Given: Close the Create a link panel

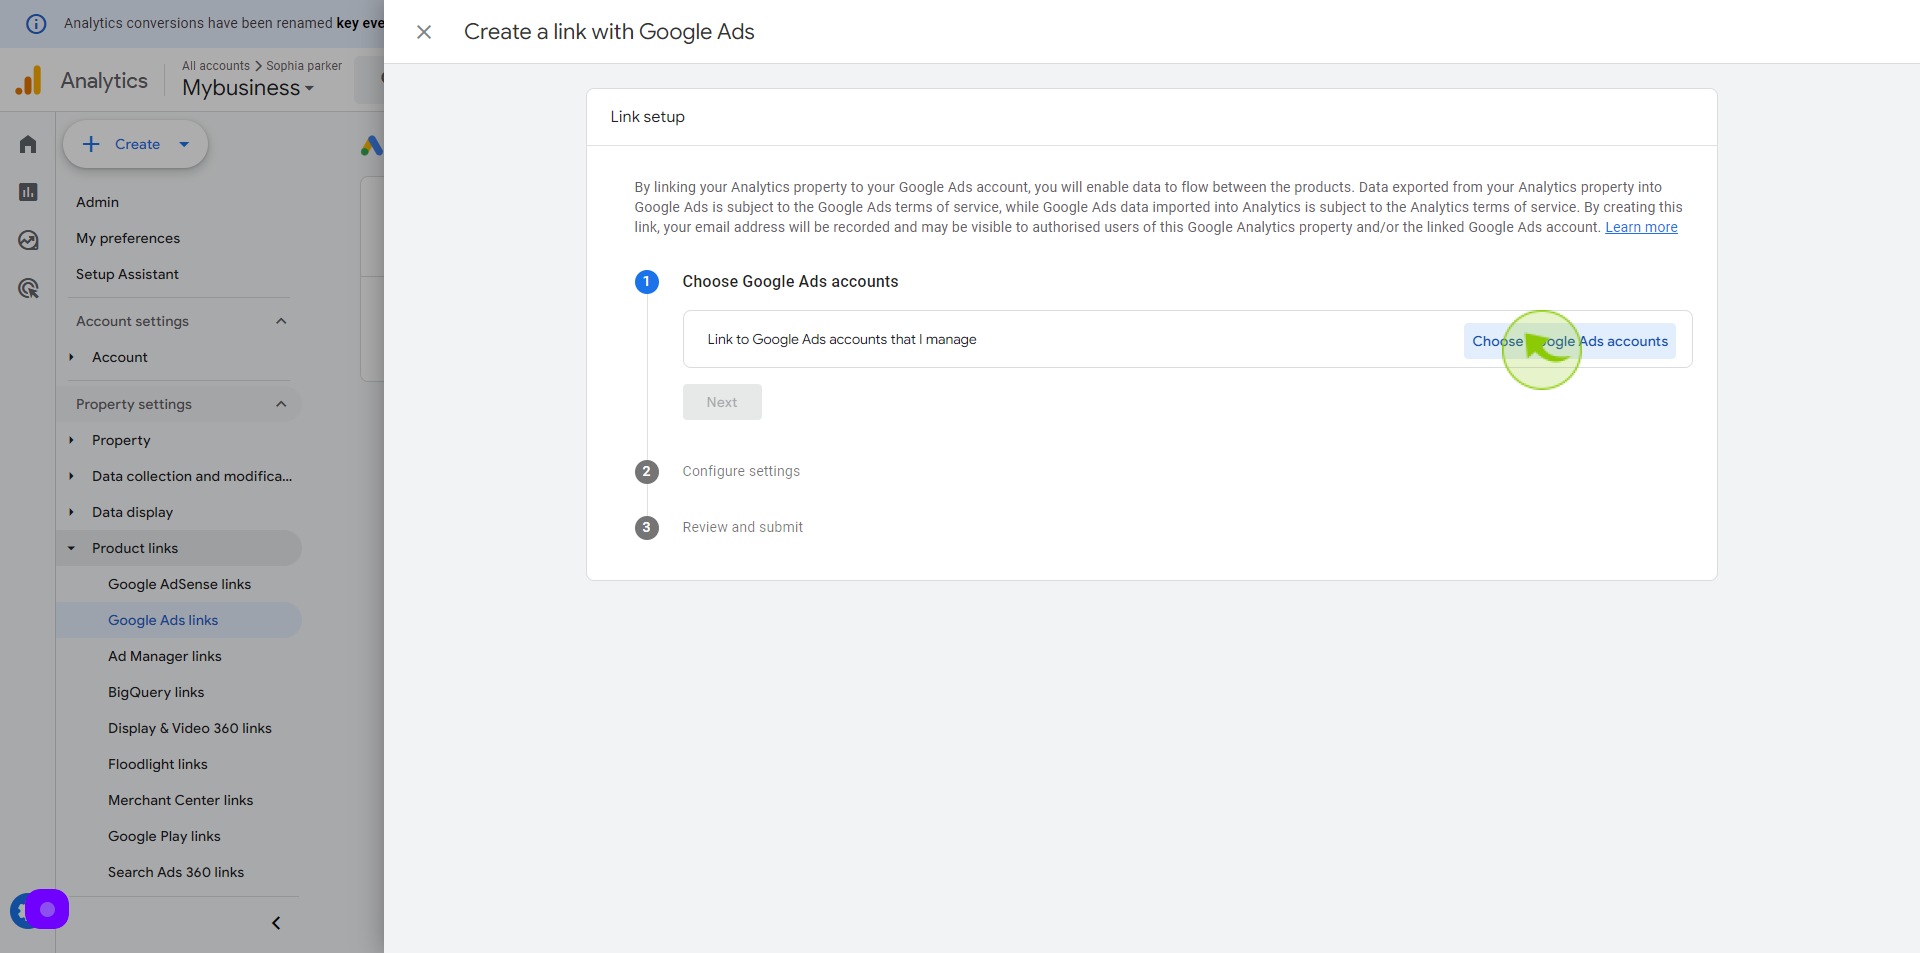Looking at the screenshot, I should pyautogui.click(x=424, y=32).
